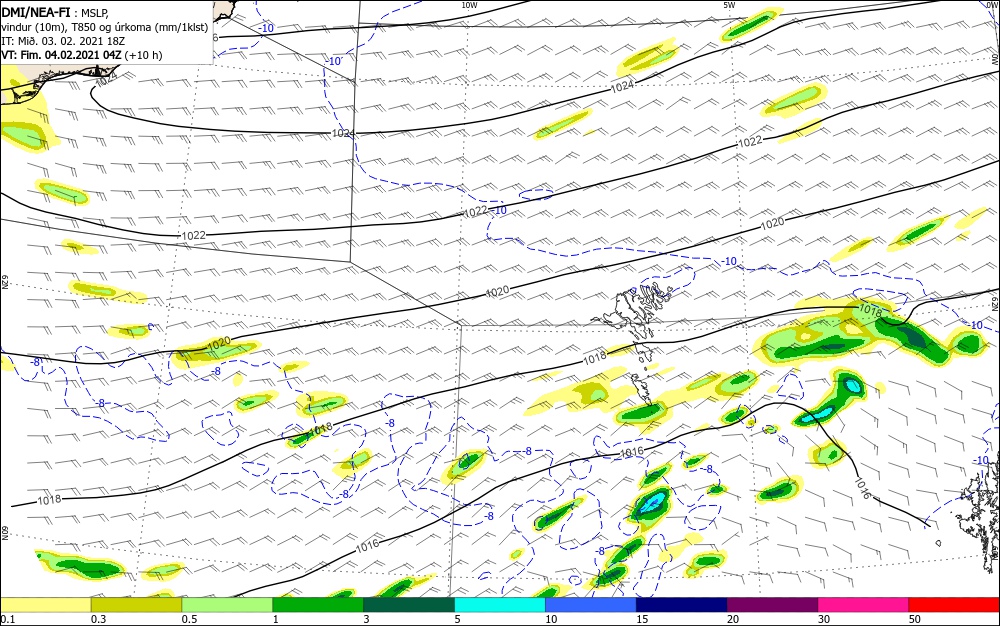
Task: Click the purple 20–30 mm legend swatch
Action: (x=772, y=605)
